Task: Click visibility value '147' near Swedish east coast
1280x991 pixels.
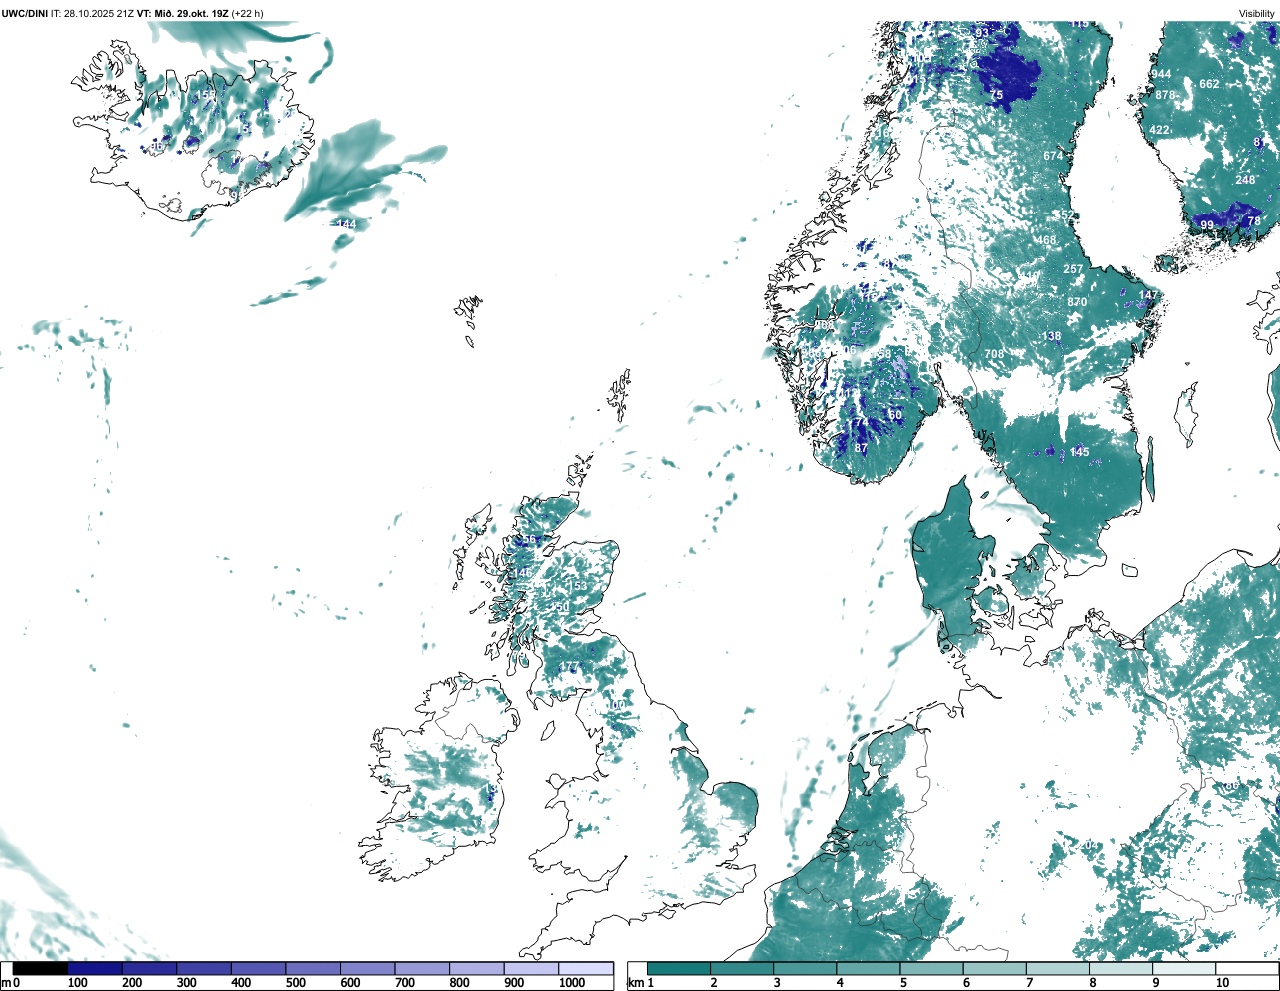Action: pyautogui.click(x=1149, y=296)
